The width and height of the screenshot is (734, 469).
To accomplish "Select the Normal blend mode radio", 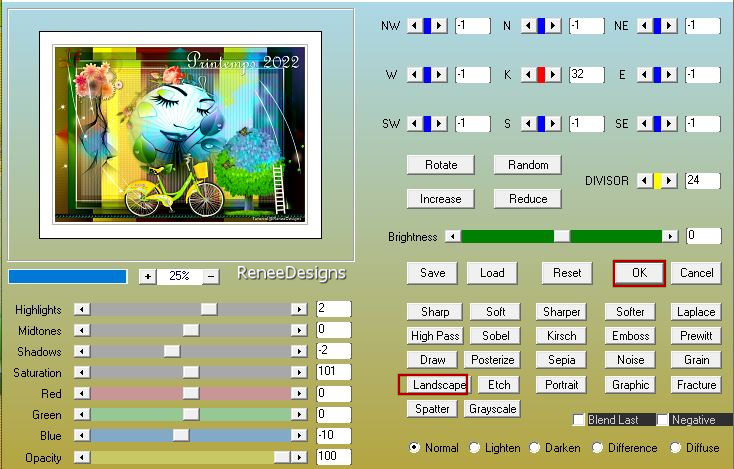I will point(414,447).
